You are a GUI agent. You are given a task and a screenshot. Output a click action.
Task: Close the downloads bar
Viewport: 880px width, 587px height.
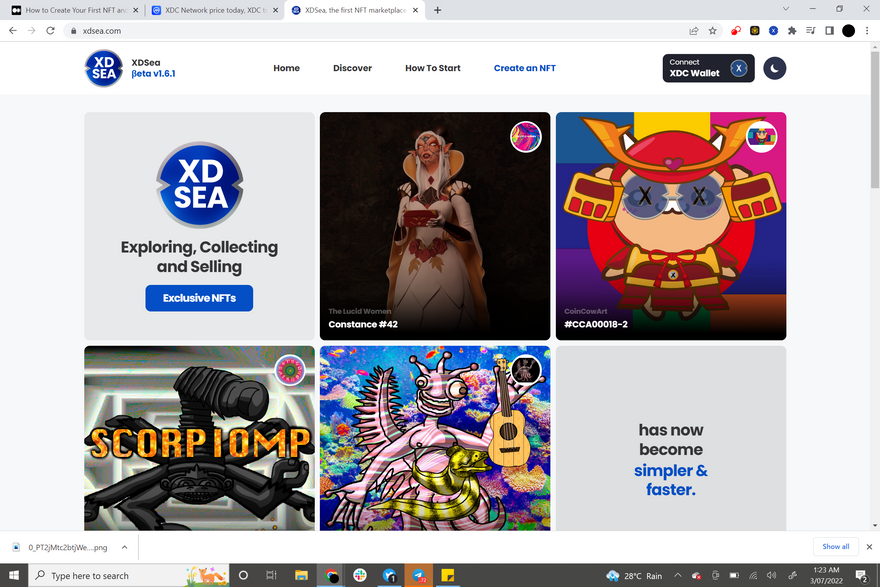click(869, 547)
